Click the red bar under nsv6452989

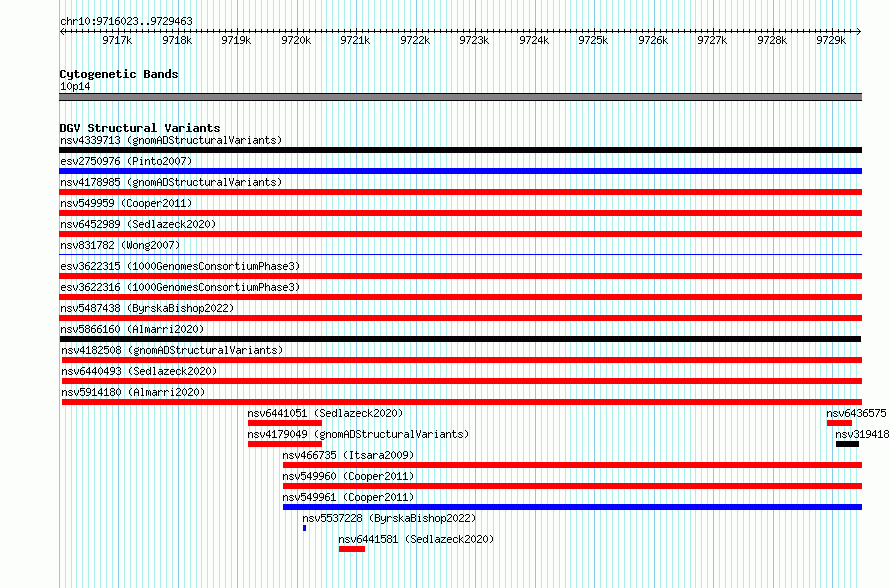pyautogui.click(x=460, y=234)
